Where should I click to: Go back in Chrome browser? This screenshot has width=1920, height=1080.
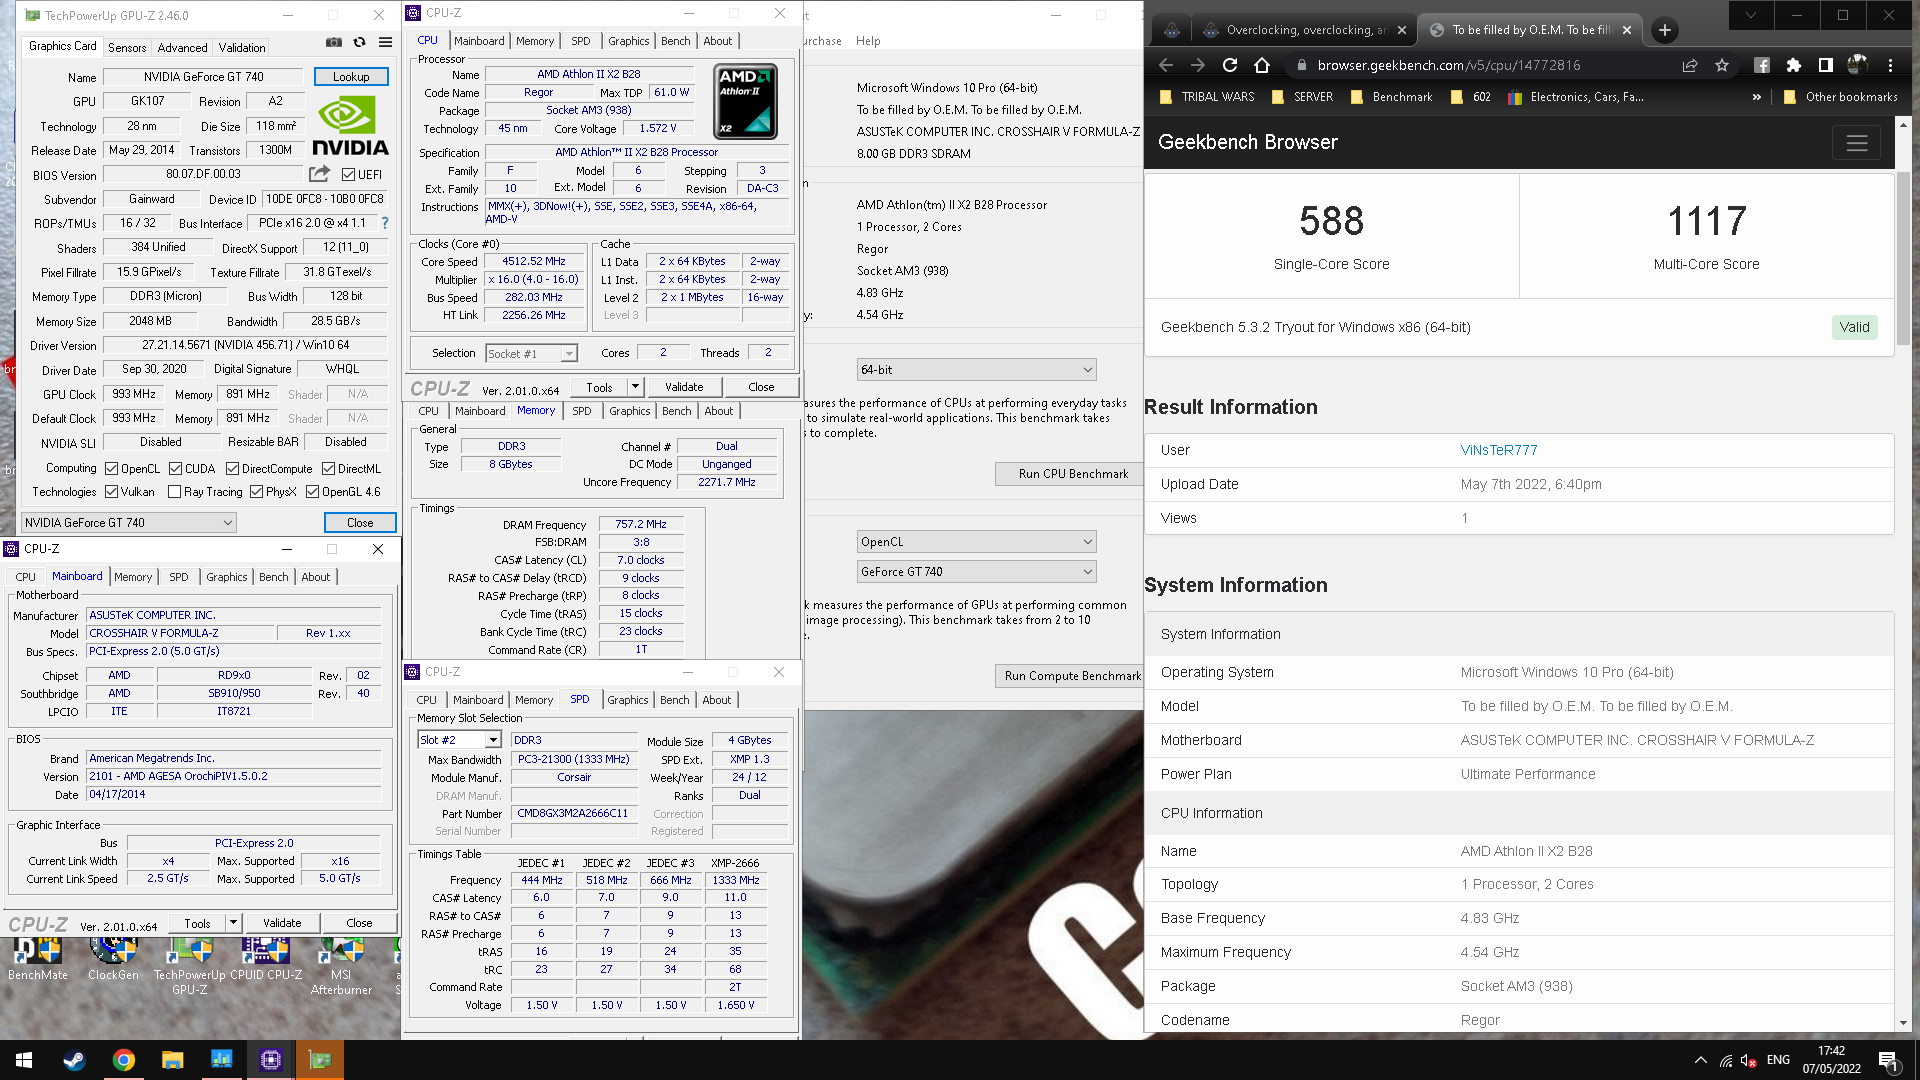click(1166, 65)
